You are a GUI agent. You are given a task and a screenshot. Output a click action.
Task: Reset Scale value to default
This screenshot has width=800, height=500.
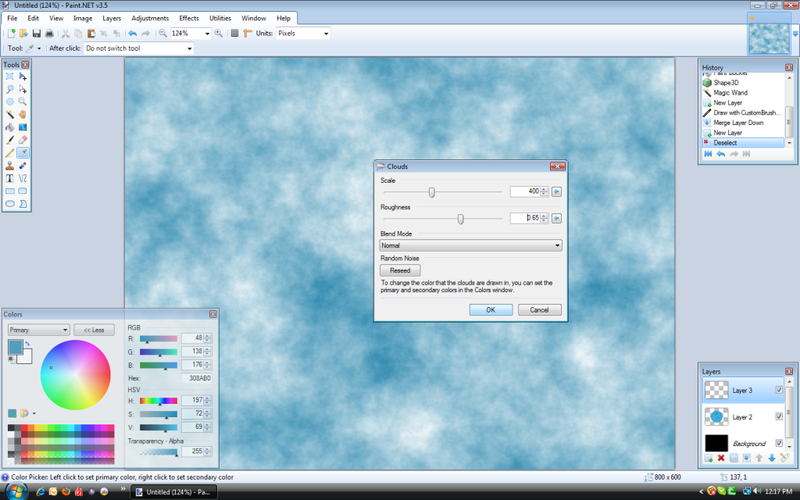coord(557,191)
